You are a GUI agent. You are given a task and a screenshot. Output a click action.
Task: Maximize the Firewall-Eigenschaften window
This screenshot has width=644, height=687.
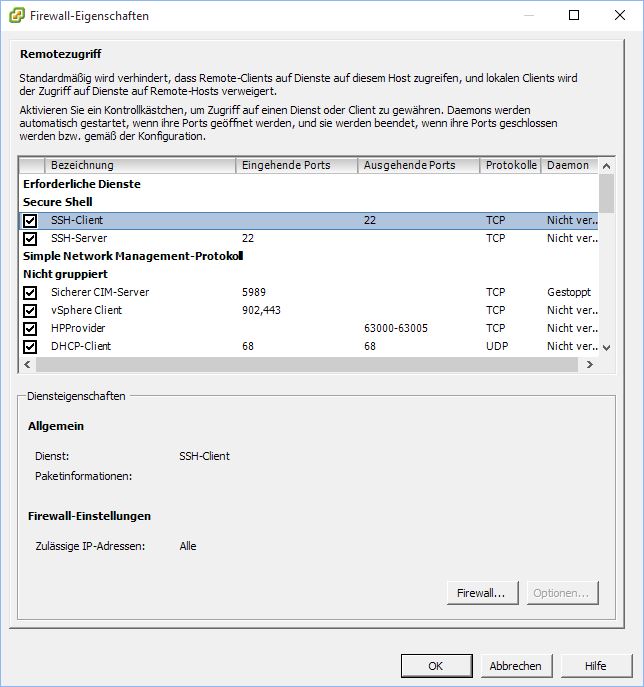point(574,15)
